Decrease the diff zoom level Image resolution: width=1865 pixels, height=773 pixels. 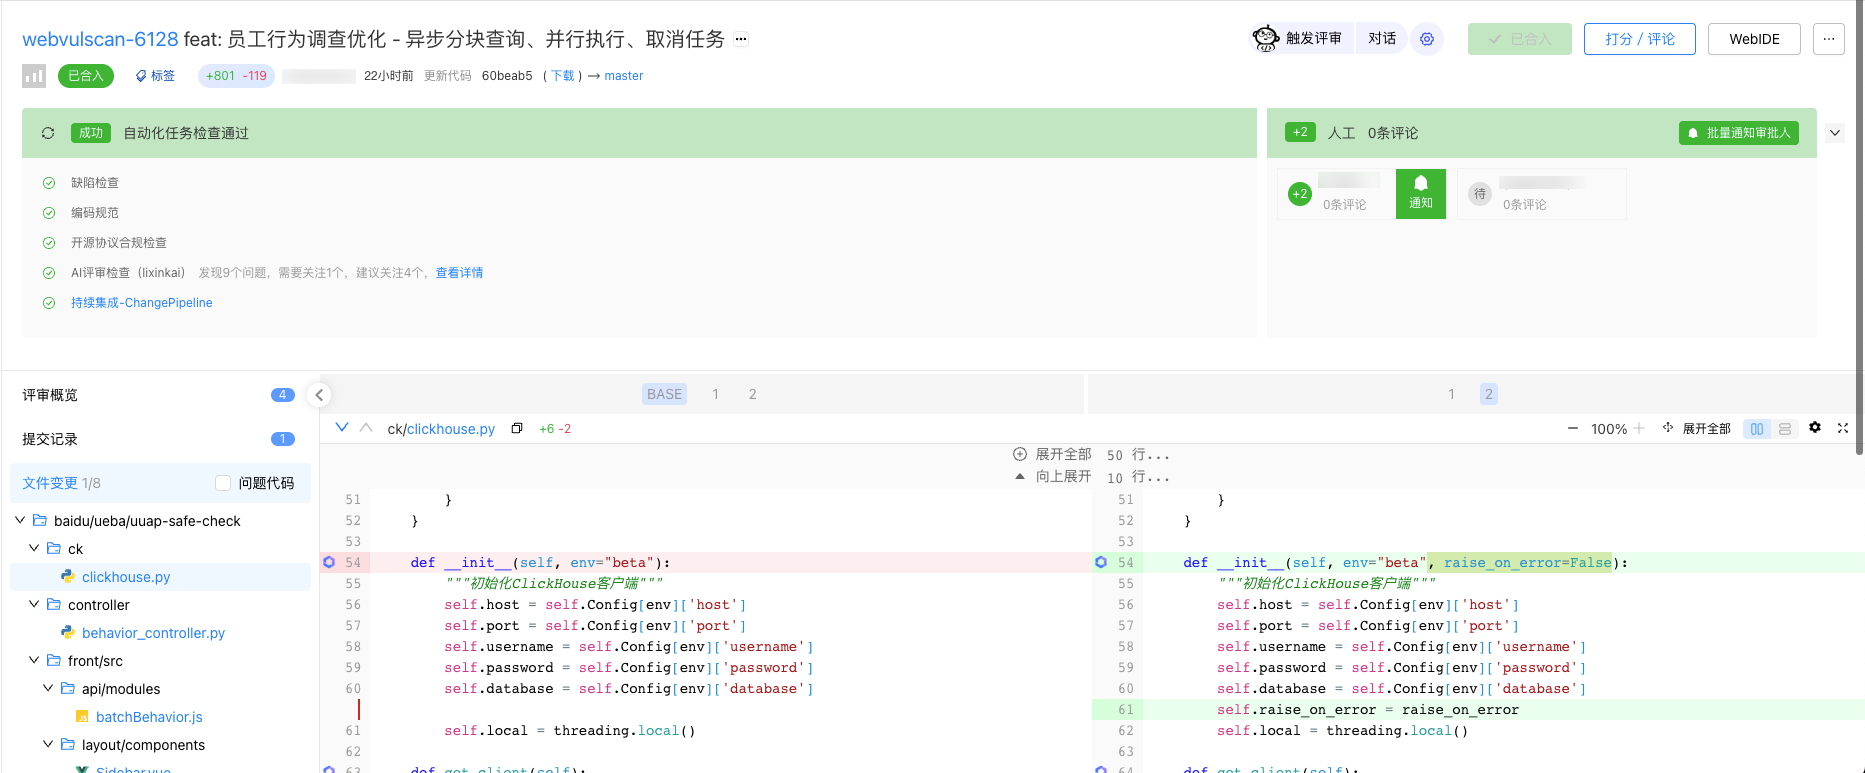click(x=1573, y=429)
